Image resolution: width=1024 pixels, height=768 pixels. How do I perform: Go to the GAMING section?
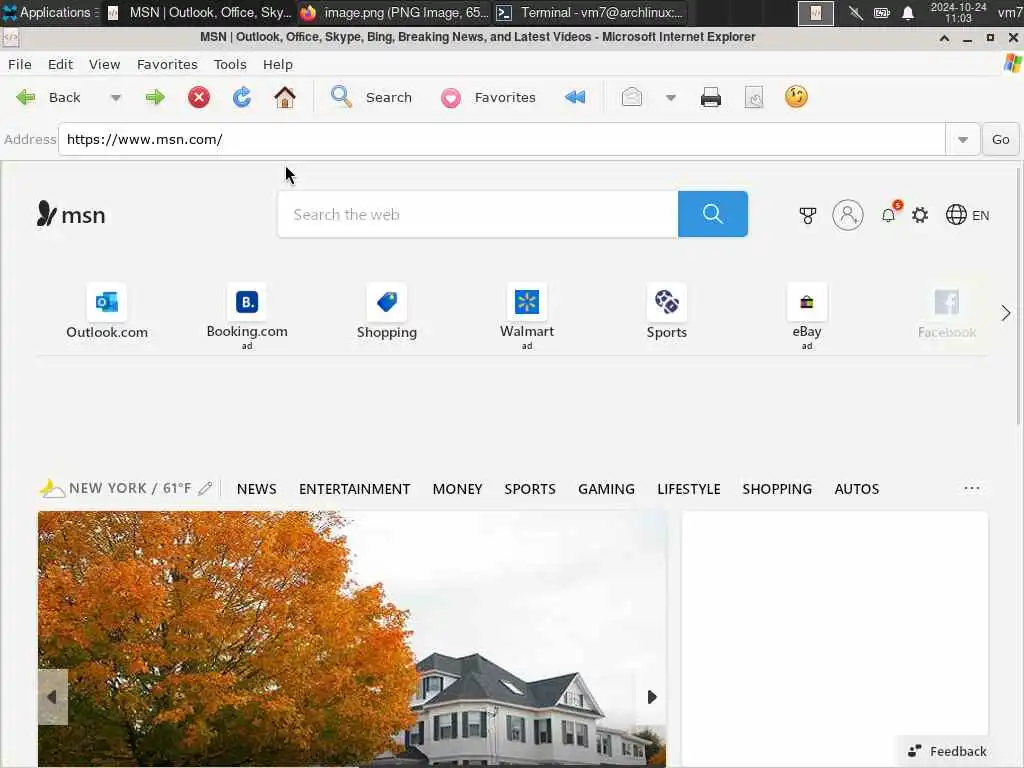[606, 488]
